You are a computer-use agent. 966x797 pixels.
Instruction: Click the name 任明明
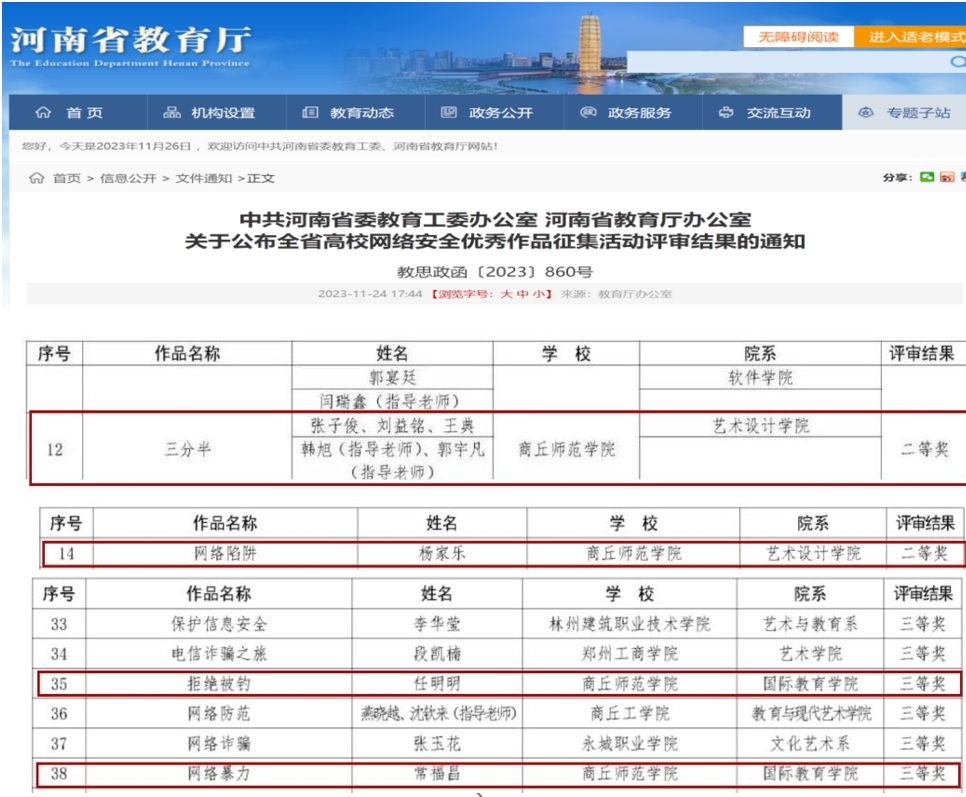pyautogui.click(x=437, y=684)
